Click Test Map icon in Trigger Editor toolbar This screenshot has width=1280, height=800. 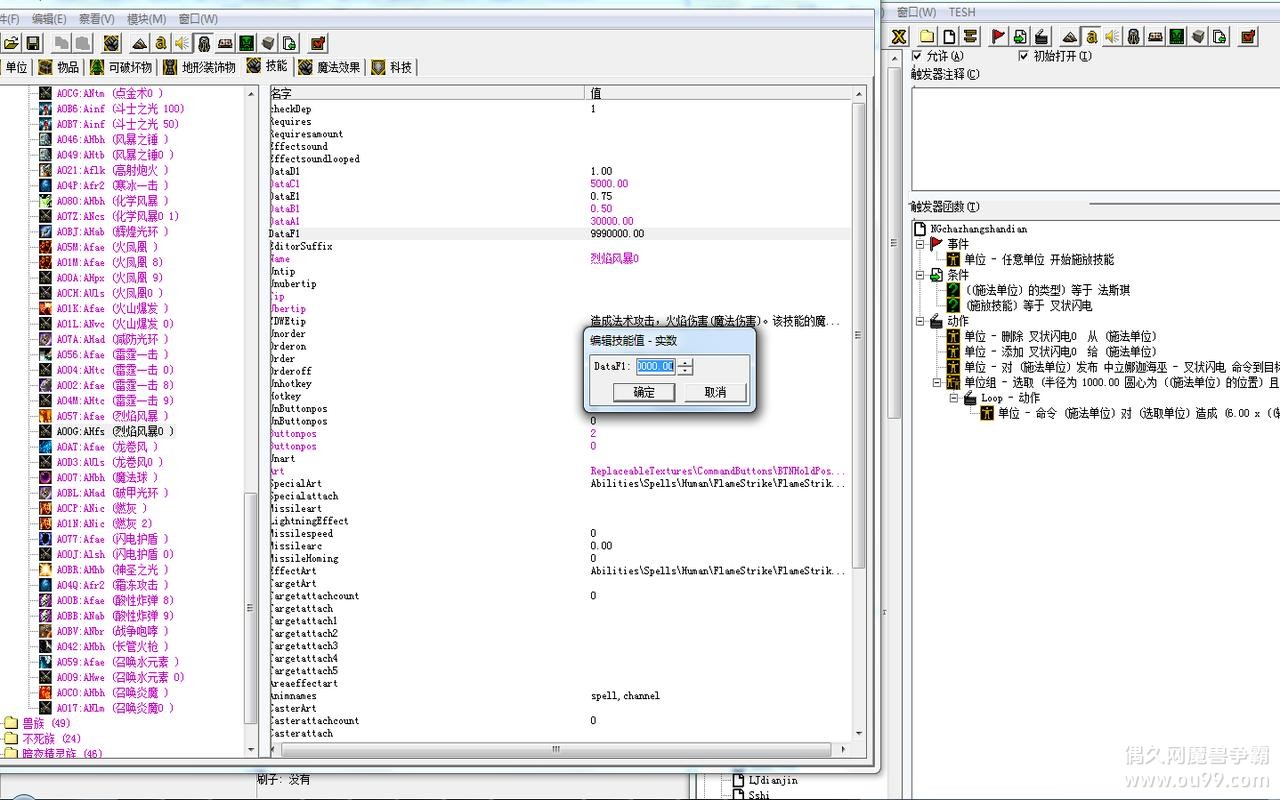pyautogui.click(x=1249, y=37)
